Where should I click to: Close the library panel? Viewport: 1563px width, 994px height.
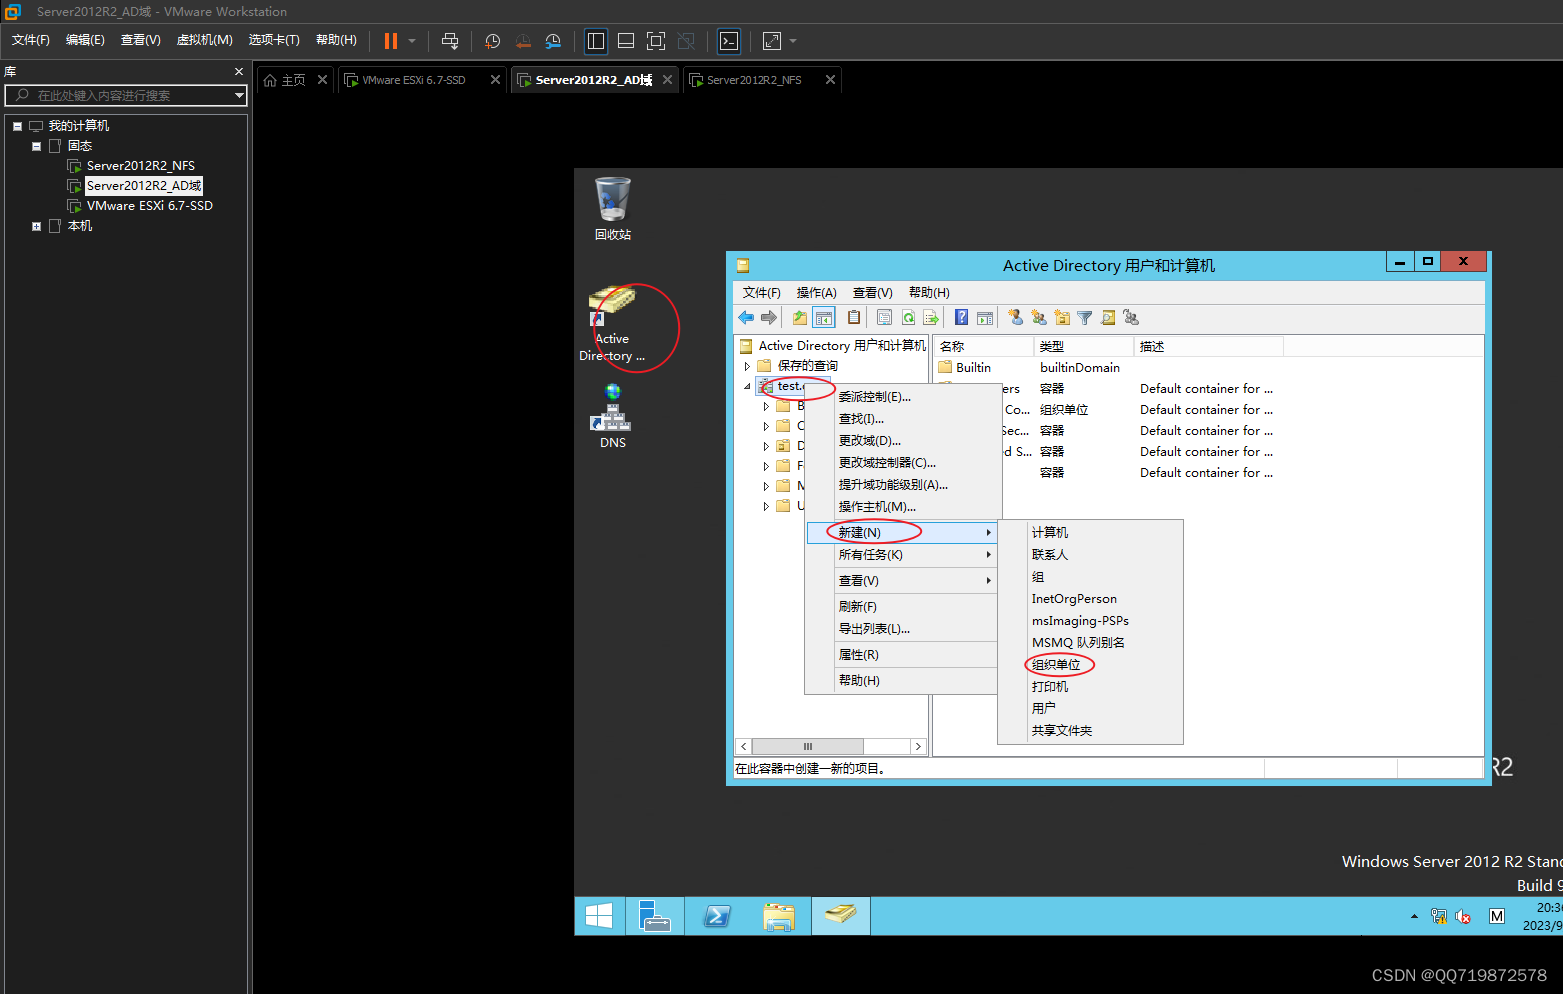pos(239,72)
